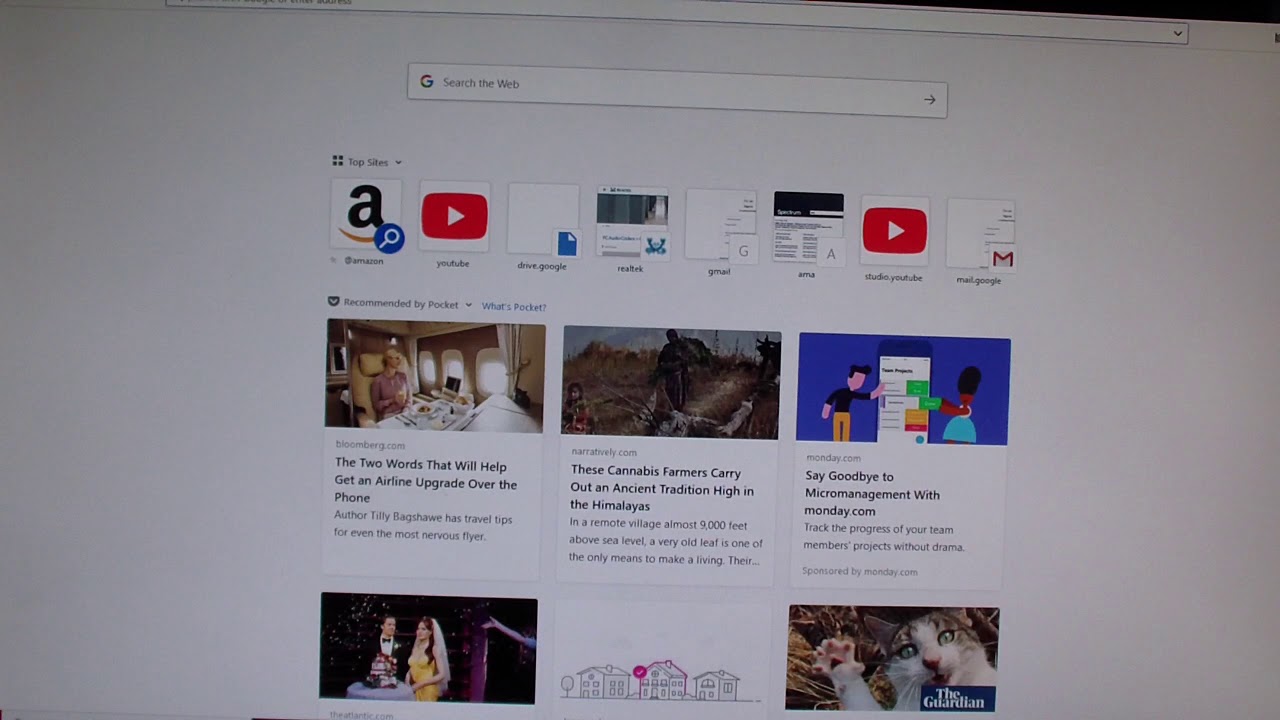The height and width of the screenshot is (720, 1280).
Task: Open the drive.google top site tile
Action: 543,219
